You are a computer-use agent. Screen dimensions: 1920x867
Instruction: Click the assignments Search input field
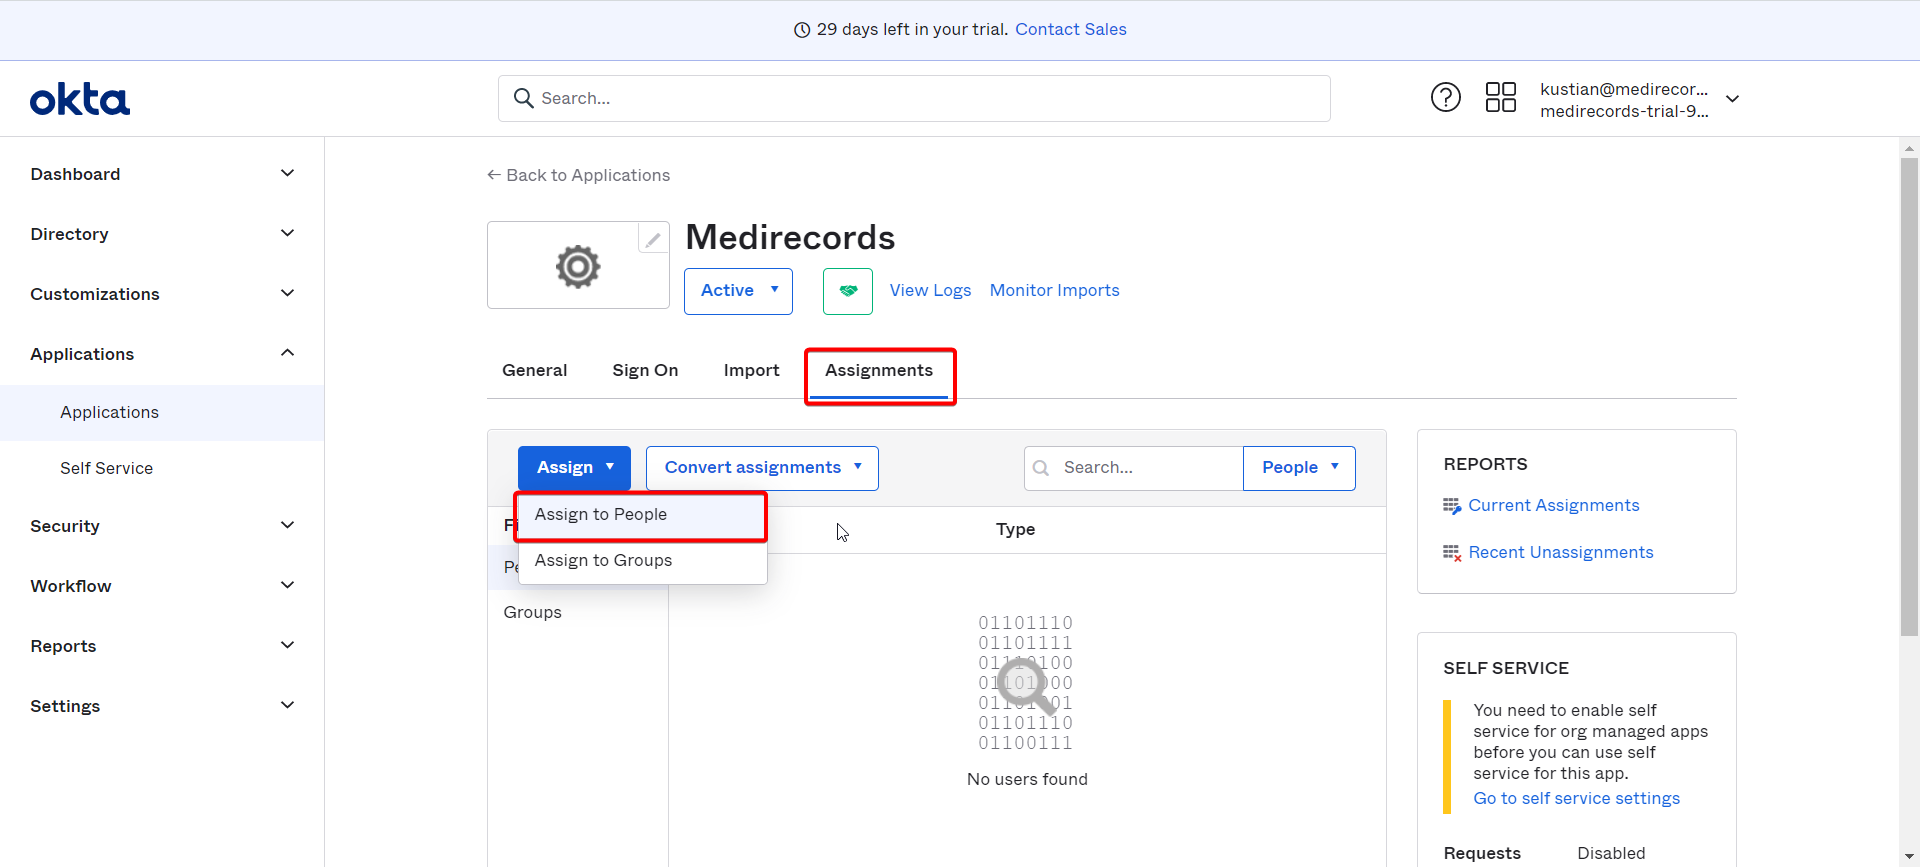point(1133,468)
